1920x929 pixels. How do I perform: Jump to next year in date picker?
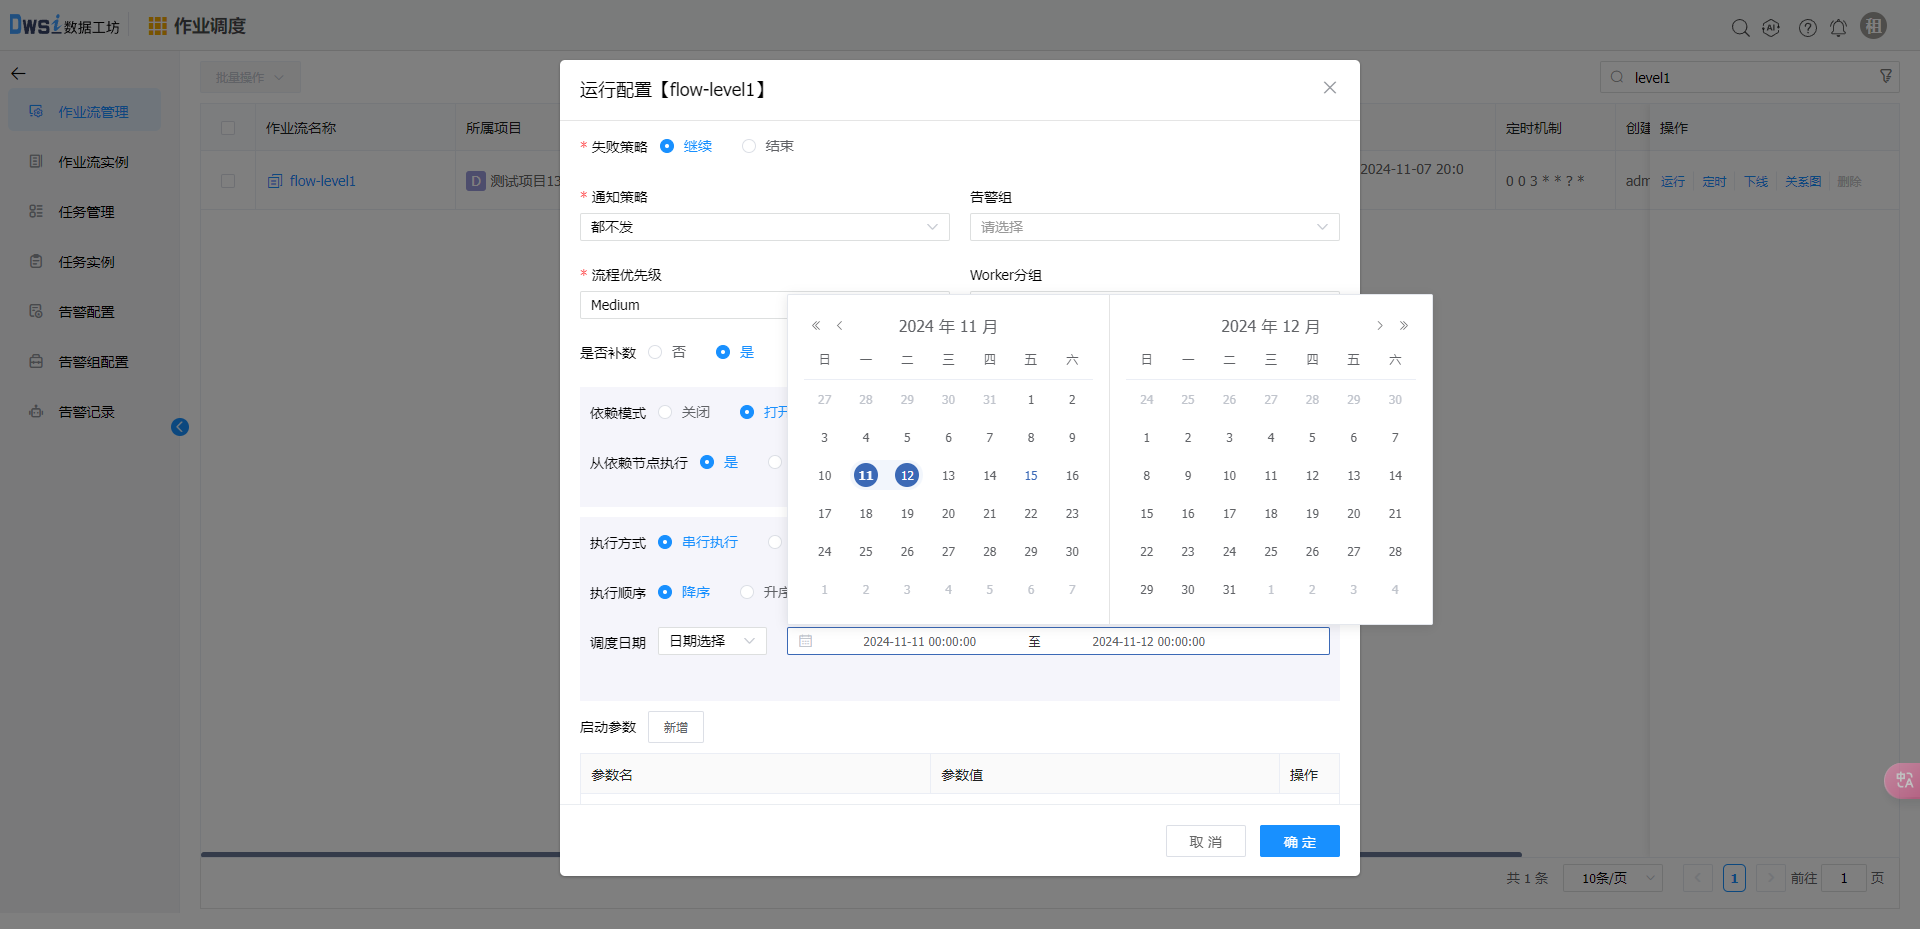[x=1404, y=326]
